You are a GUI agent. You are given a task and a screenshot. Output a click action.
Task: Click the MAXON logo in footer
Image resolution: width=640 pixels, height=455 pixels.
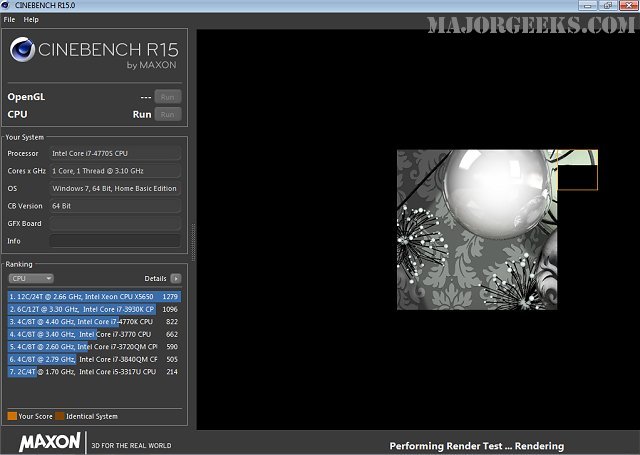(50, 442)
